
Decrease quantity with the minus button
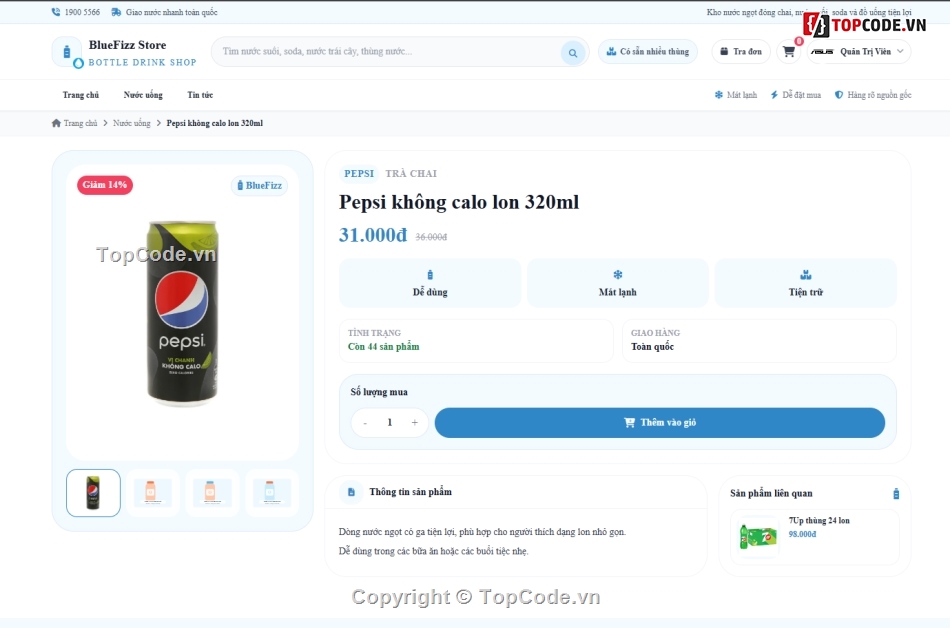pos(365,423)
